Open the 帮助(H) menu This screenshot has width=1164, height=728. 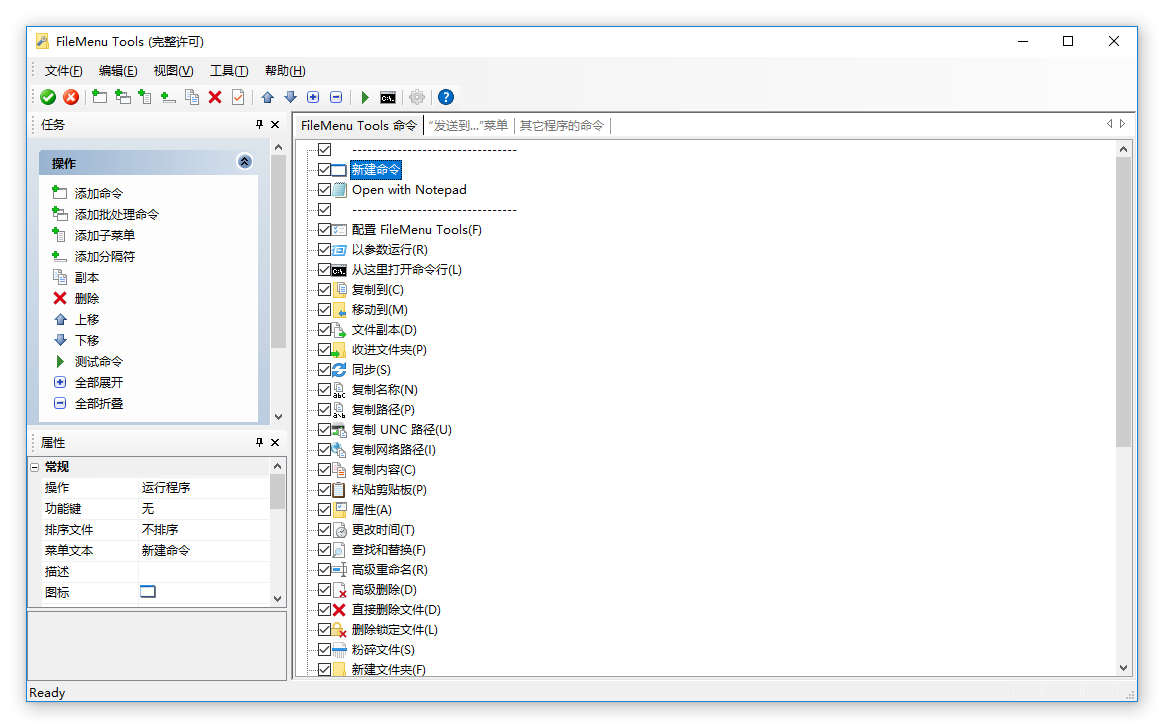tap(285, 70)
